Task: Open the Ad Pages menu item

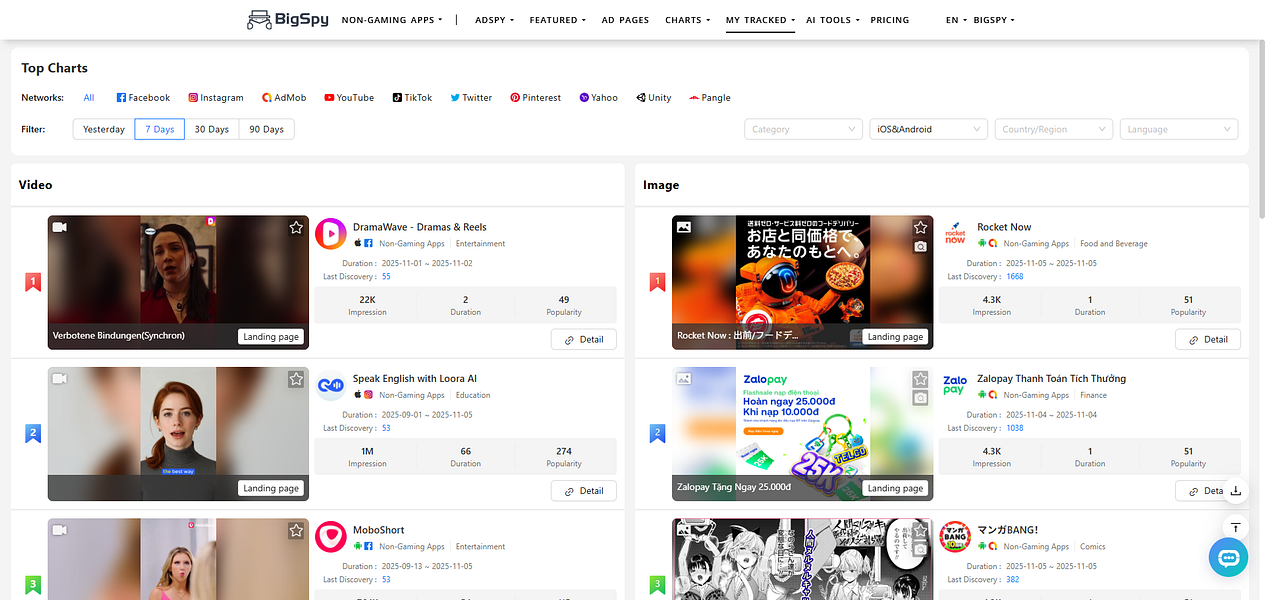Action: point(625,20)
